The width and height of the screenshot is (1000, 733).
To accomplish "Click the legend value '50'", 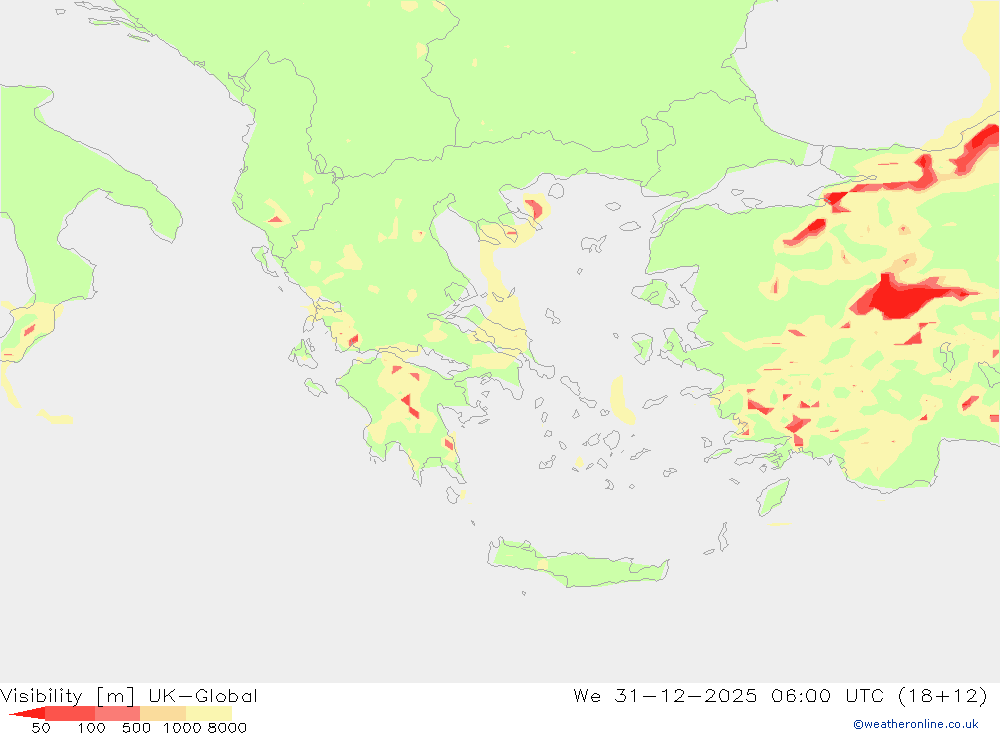I will click(x=41, y=728).
